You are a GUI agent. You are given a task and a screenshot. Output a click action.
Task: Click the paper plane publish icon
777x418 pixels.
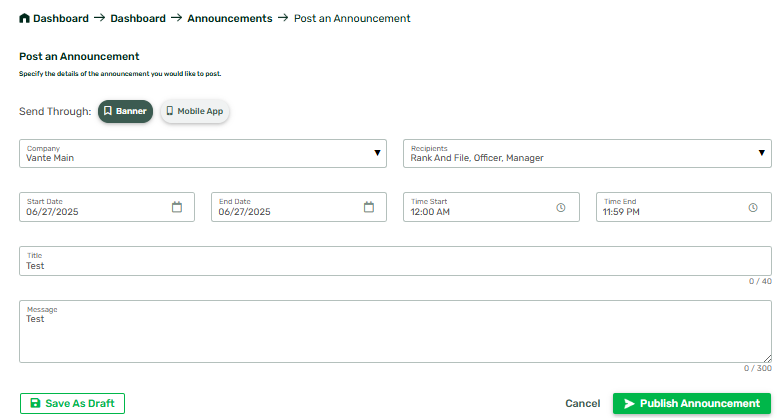pyautogui.click(x=629, y=404)
